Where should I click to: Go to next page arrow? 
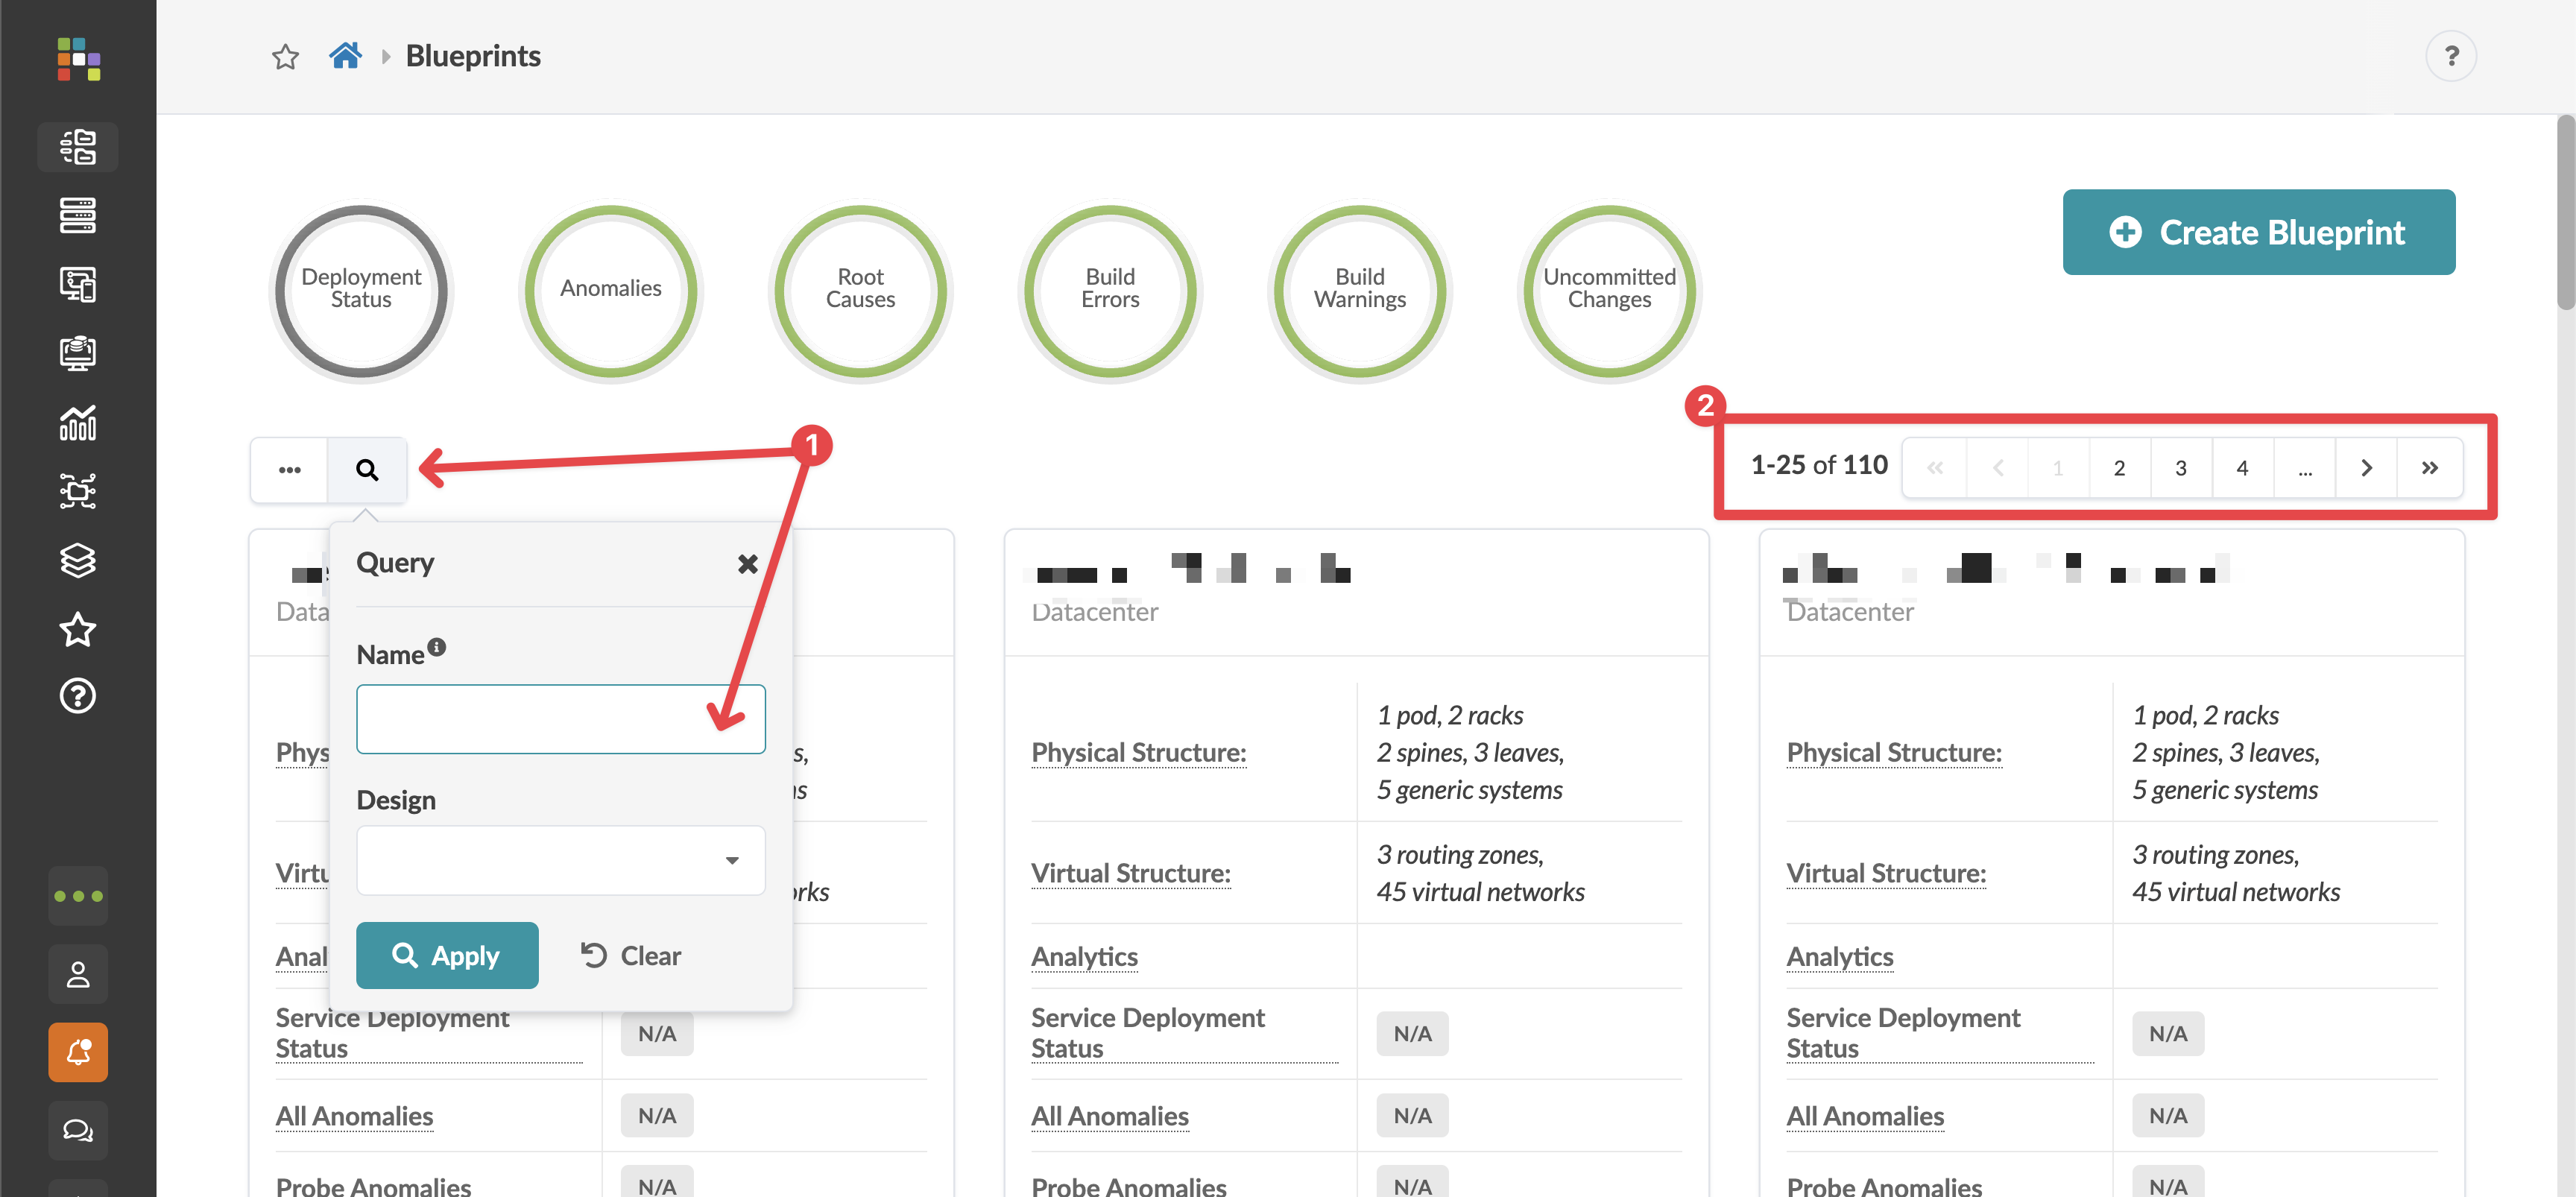coord(2366,468)
